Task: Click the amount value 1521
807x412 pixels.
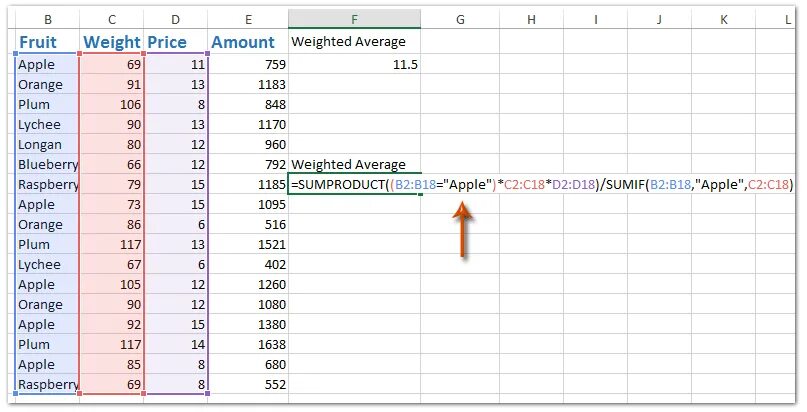Action: click(248, 244)
